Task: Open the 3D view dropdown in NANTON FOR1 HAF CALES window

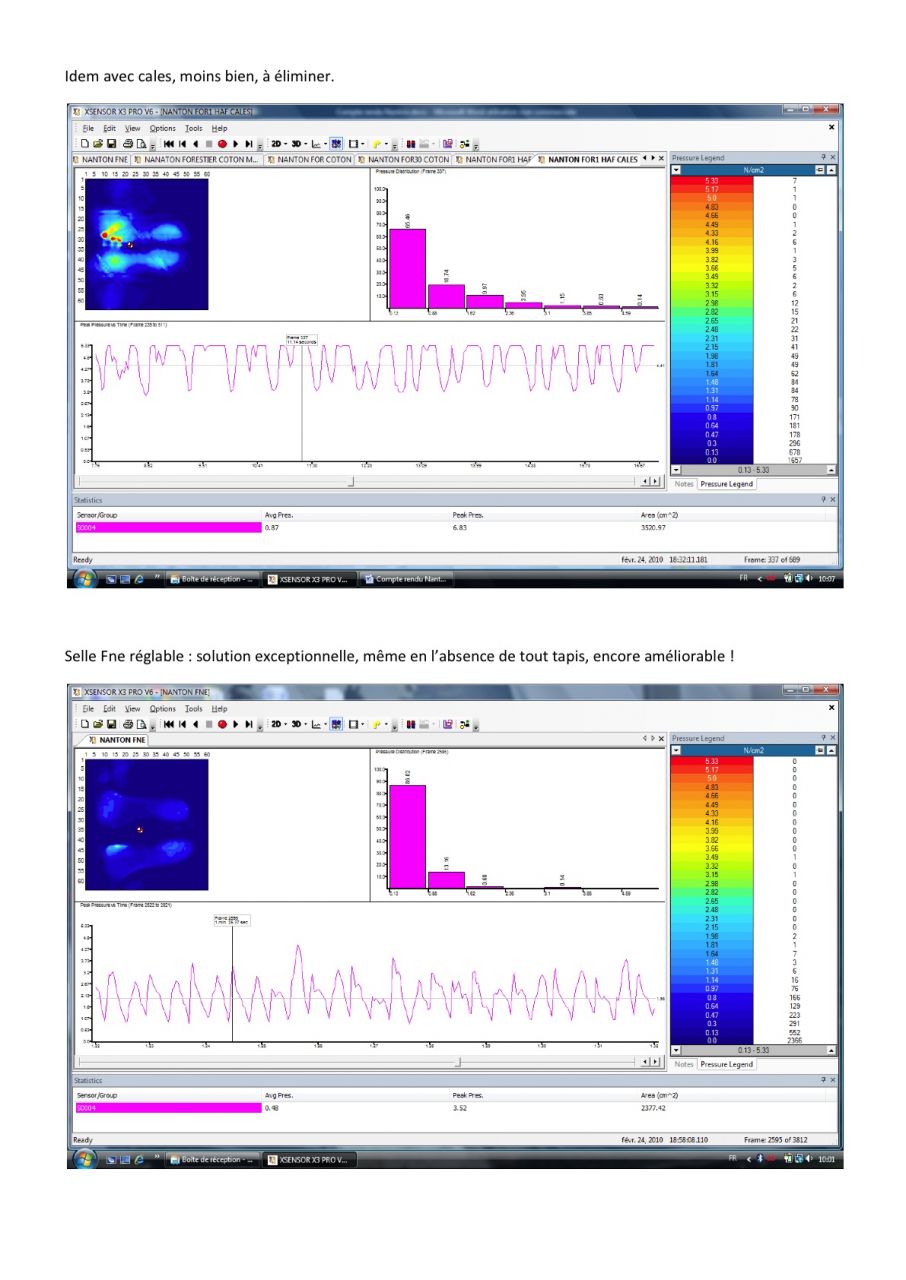Action: (x=298, y=143)
